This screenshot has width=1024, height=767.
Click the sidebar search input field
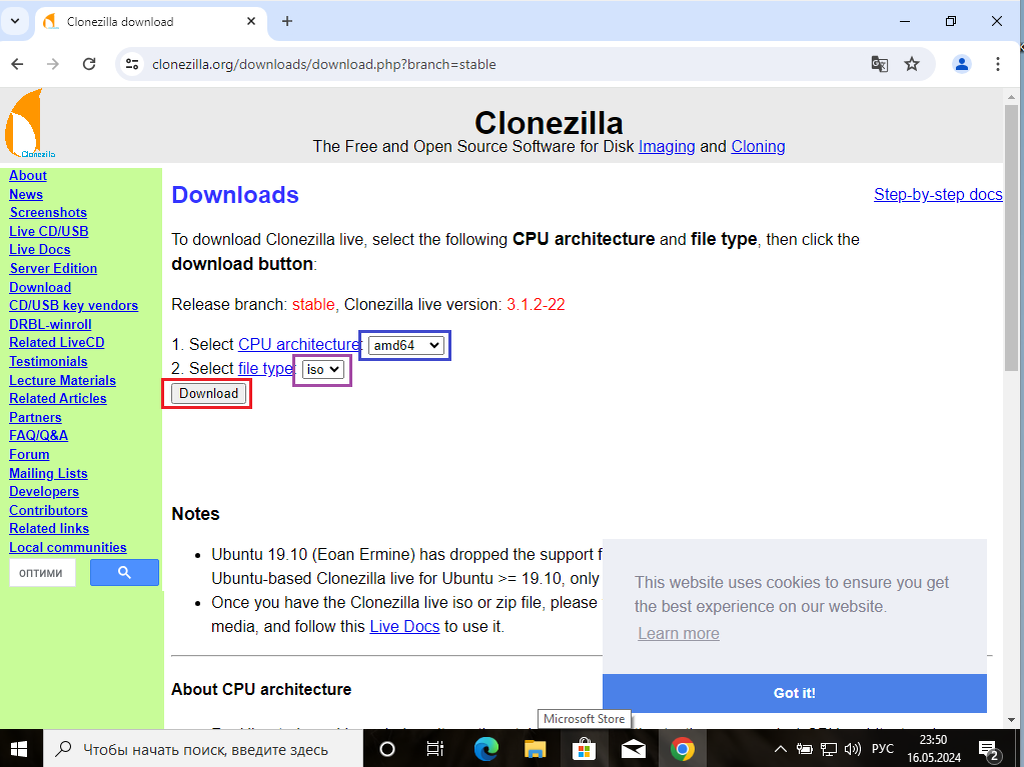[42, 573]
